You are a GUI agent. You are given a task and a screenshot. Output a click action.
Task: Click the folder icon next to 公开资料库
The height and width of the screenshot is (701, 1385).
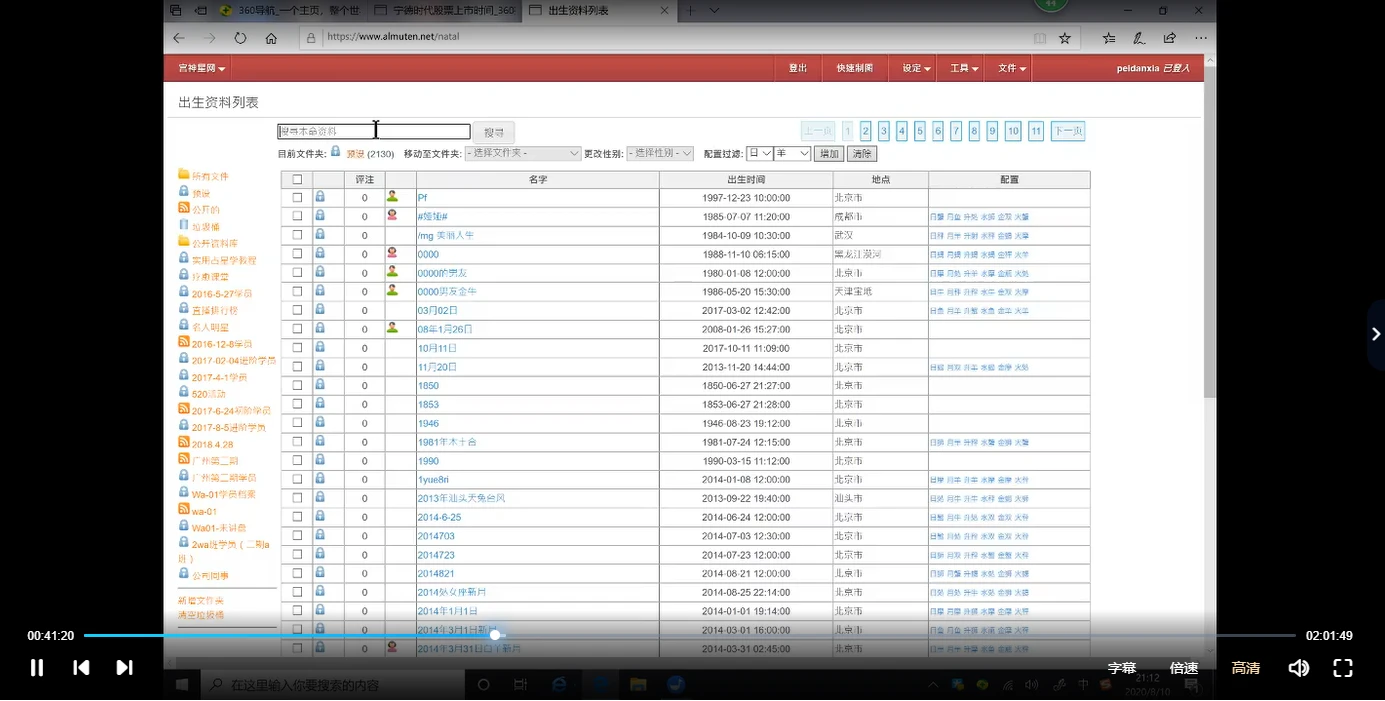coord(184,242)
